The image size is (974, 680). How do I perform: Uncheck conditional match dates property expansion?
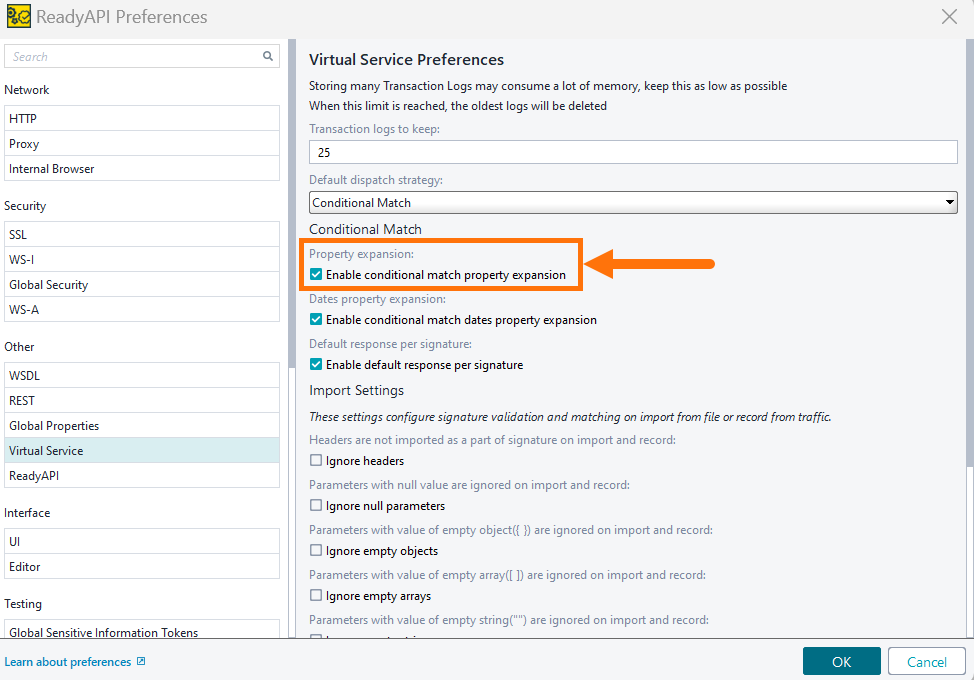316,320
